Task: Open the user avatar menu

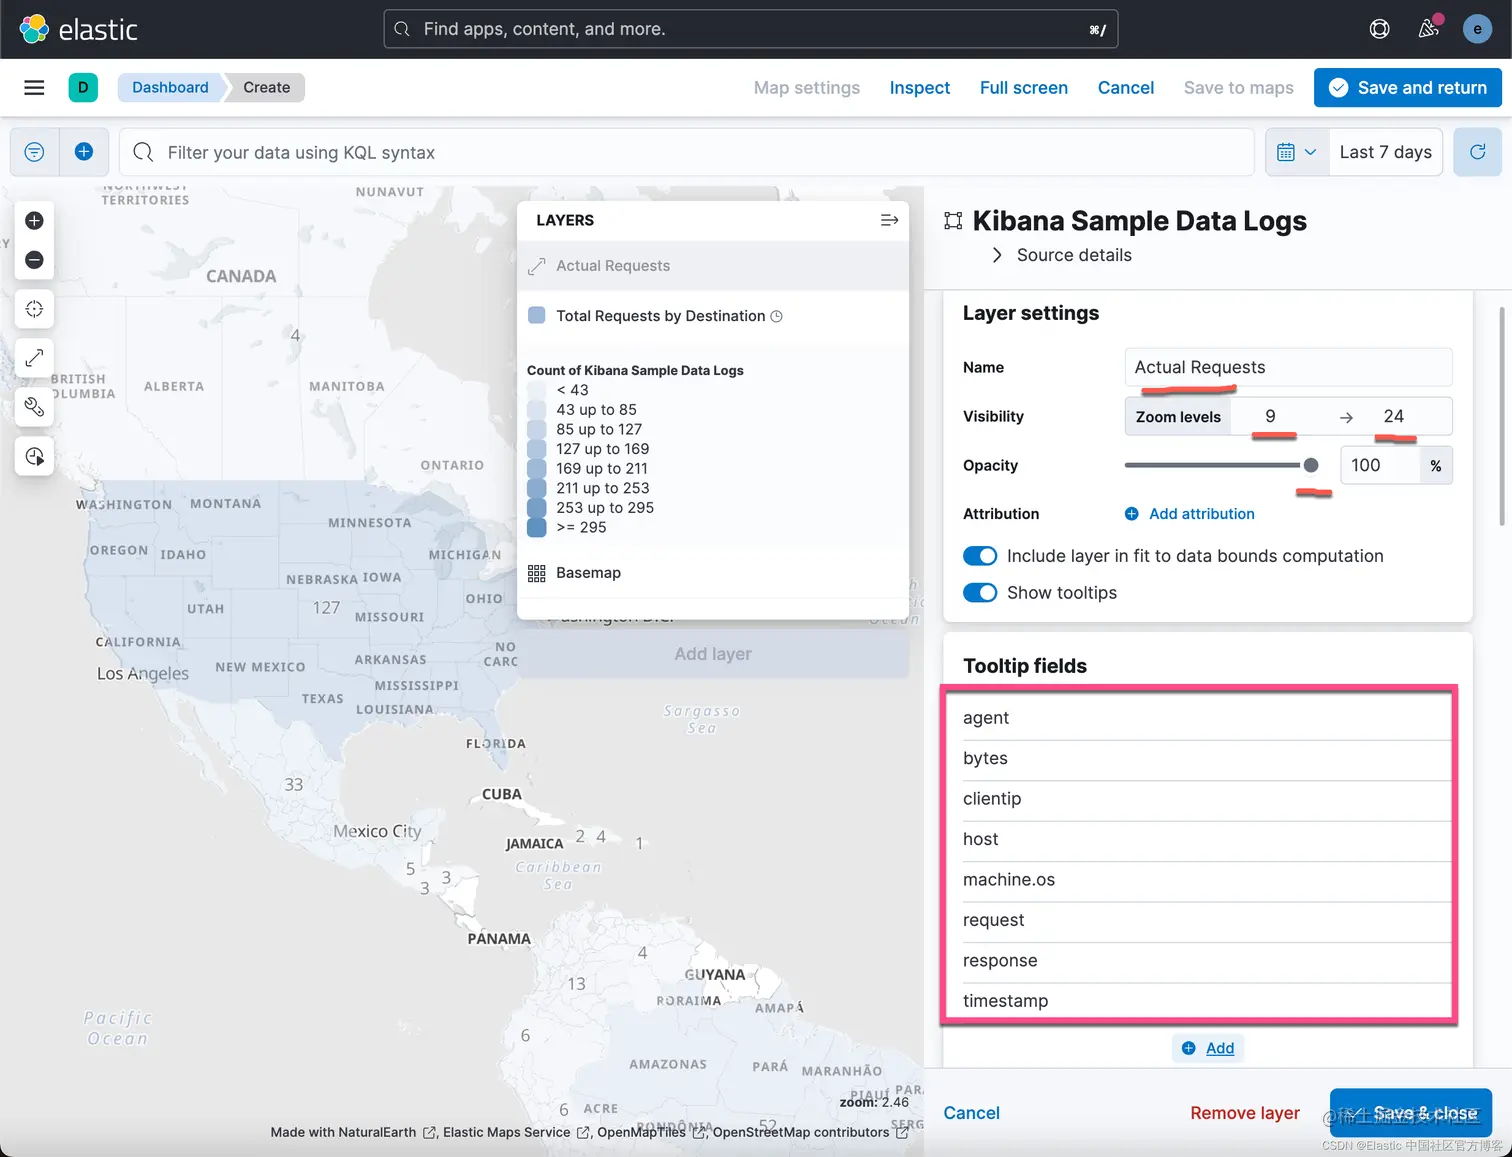Action: (1477, 29)
